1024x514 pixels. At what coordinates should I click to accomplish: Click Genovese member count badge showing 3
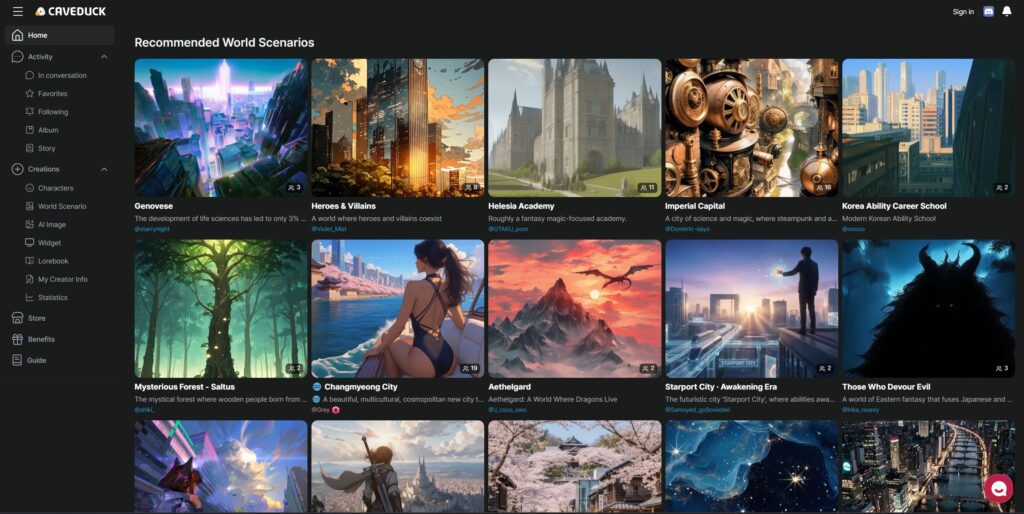[294, 187]
